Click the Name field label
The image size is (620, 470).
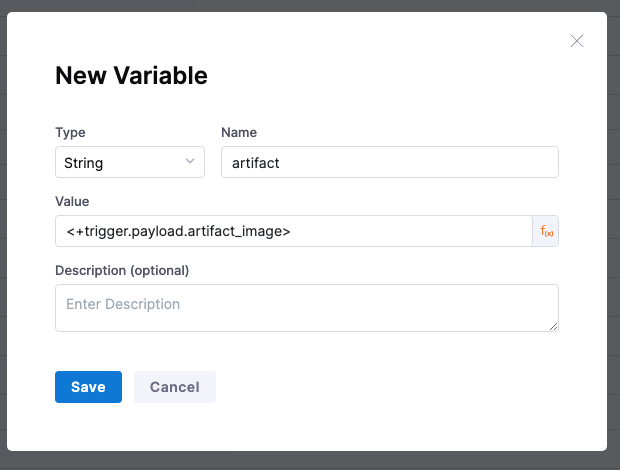(240, 133)
